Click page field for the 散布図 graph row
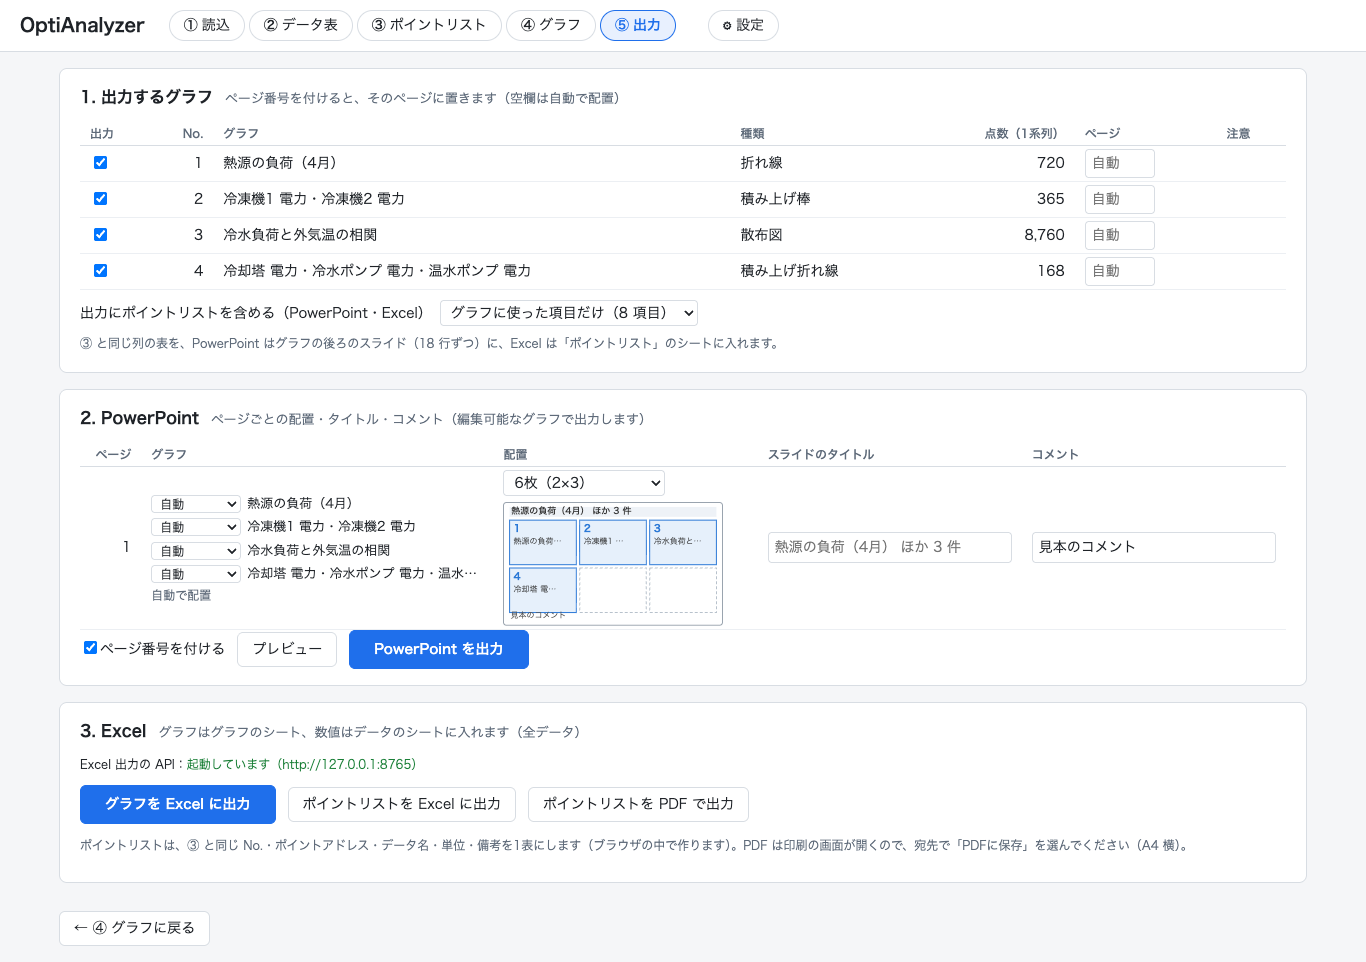Viewport: 1366px width, 962px height. 1120,235
